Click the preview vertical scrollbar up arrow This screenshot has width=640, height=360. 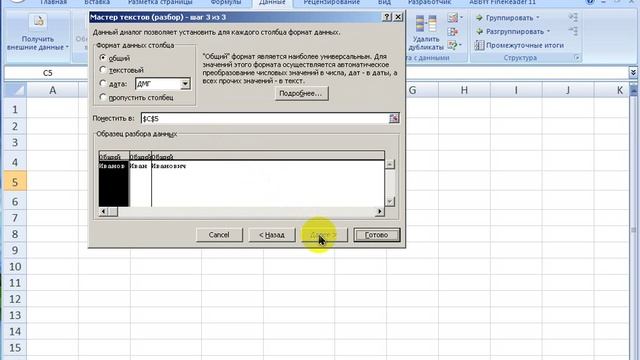pyautogui.click(x=390, y=164)
